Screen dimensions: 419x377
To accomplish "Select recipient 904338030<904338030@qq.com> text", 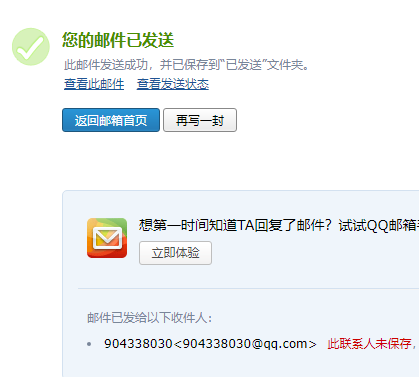I will [x=210, y=344].
